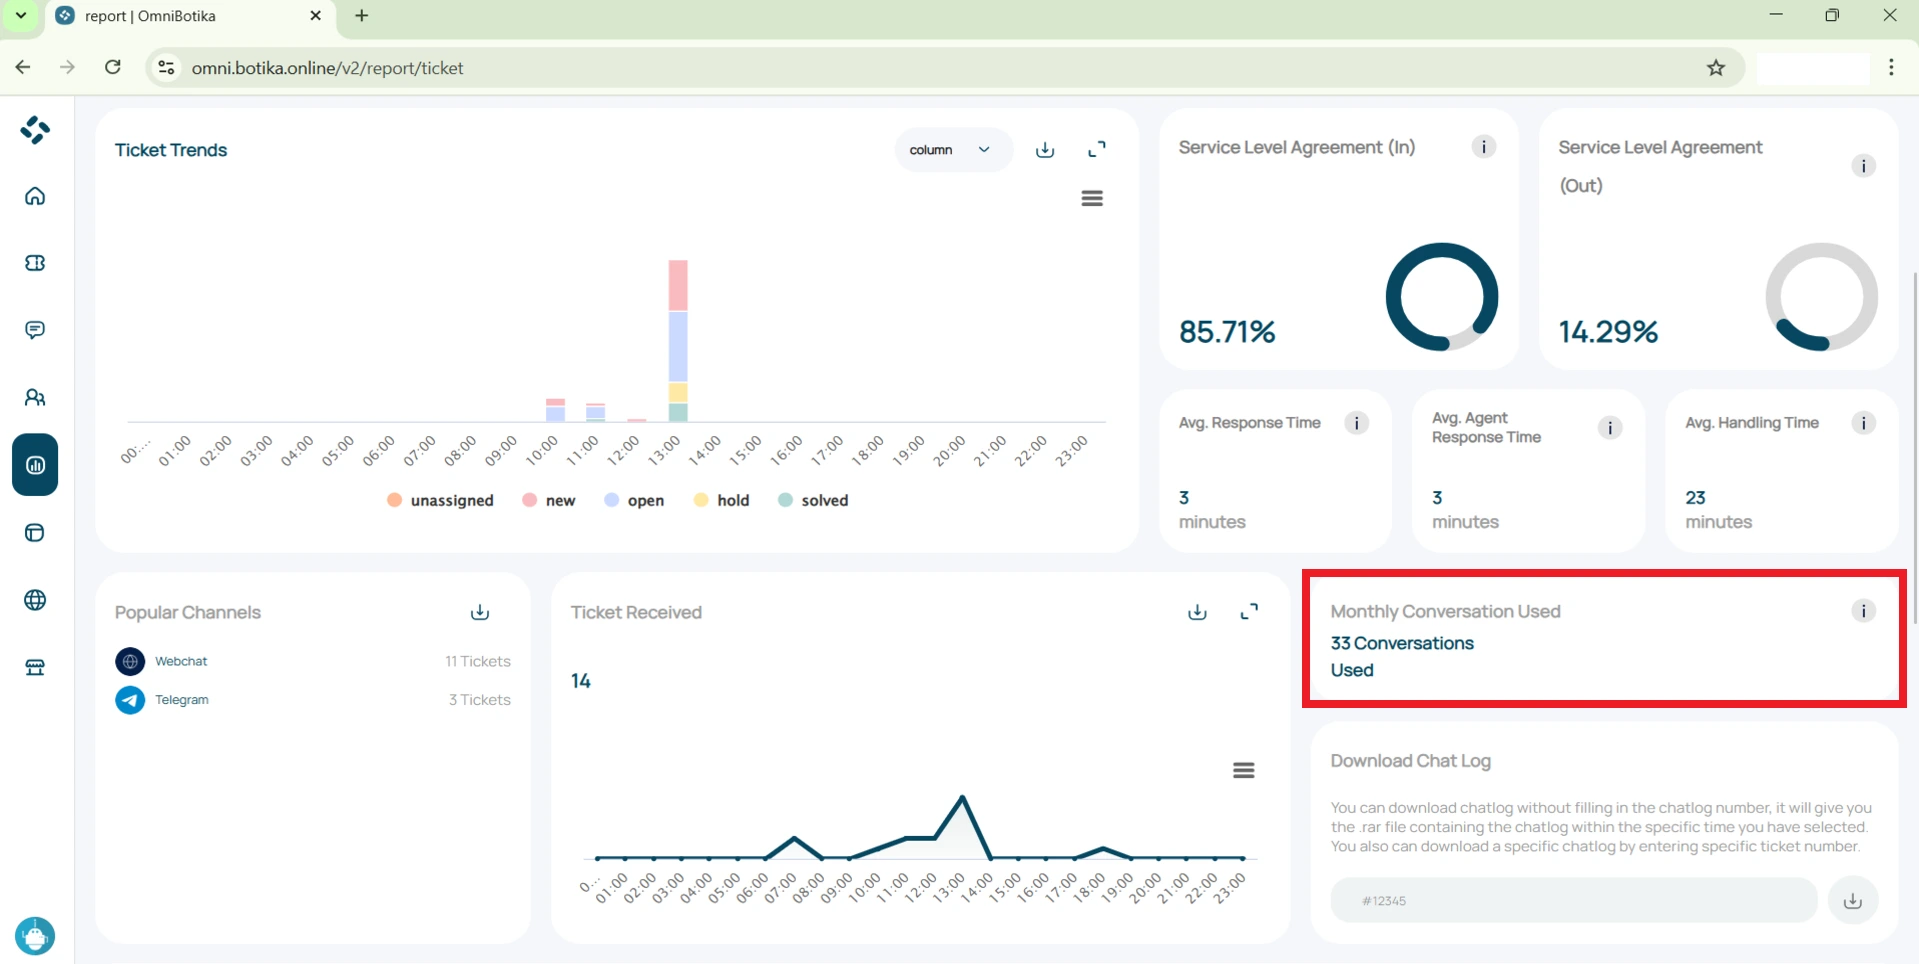Click the '3 Tickets' count
The width and height of the screenshot is (1919, 964).
(480, 700)
